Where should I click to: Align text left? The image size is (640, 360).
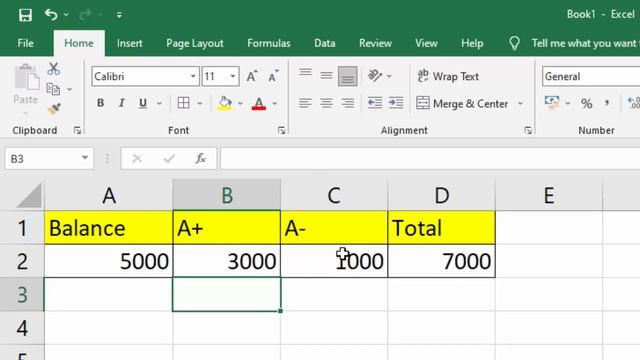pos(305,103)
